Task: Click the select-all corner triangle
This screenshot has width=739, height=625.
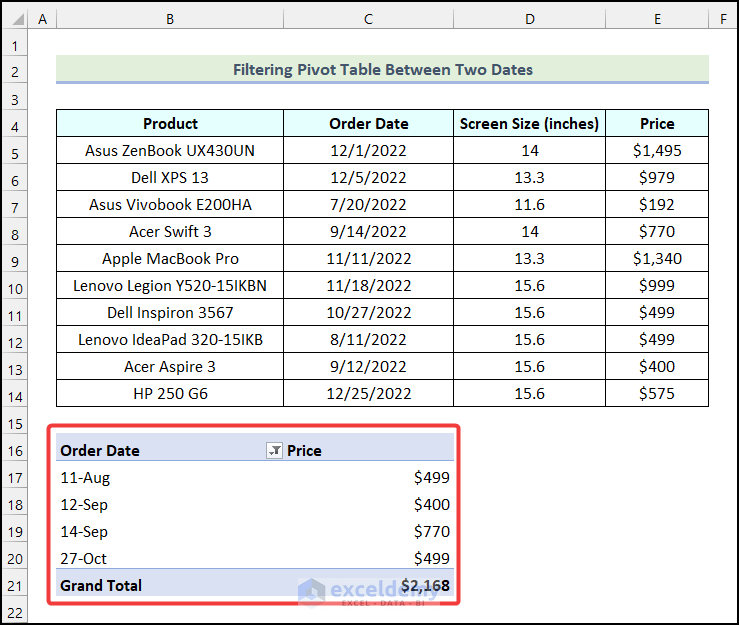Action: tap(14, 19)
